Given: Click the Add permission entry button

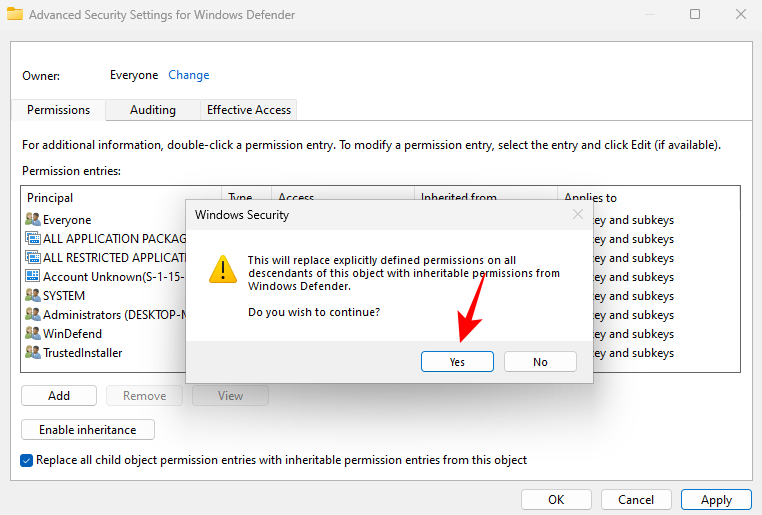Looking at the screenshot, I should (59, 396).
